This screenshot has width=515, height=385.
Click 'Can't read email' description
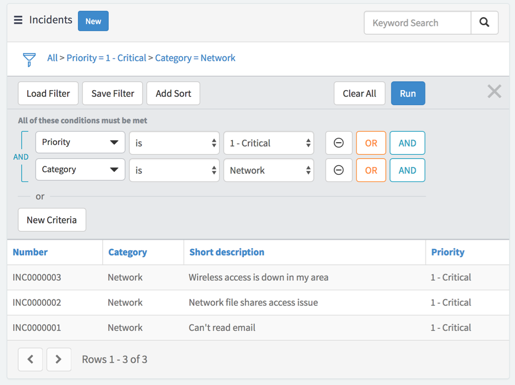tap(222, 328)
